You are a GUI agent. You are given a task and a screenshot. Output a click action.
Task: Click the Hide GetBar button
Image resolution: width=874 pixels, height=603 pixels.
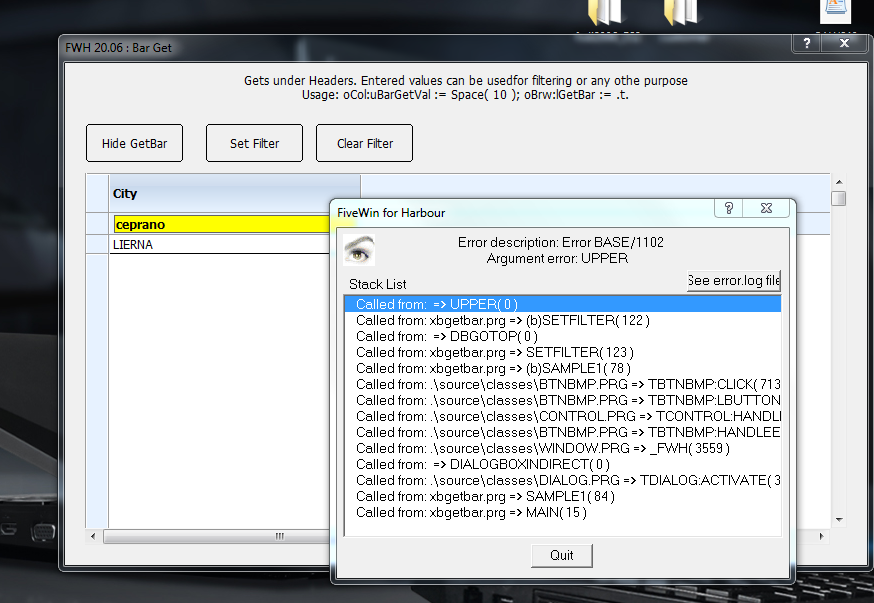click(x=134, y=143)
